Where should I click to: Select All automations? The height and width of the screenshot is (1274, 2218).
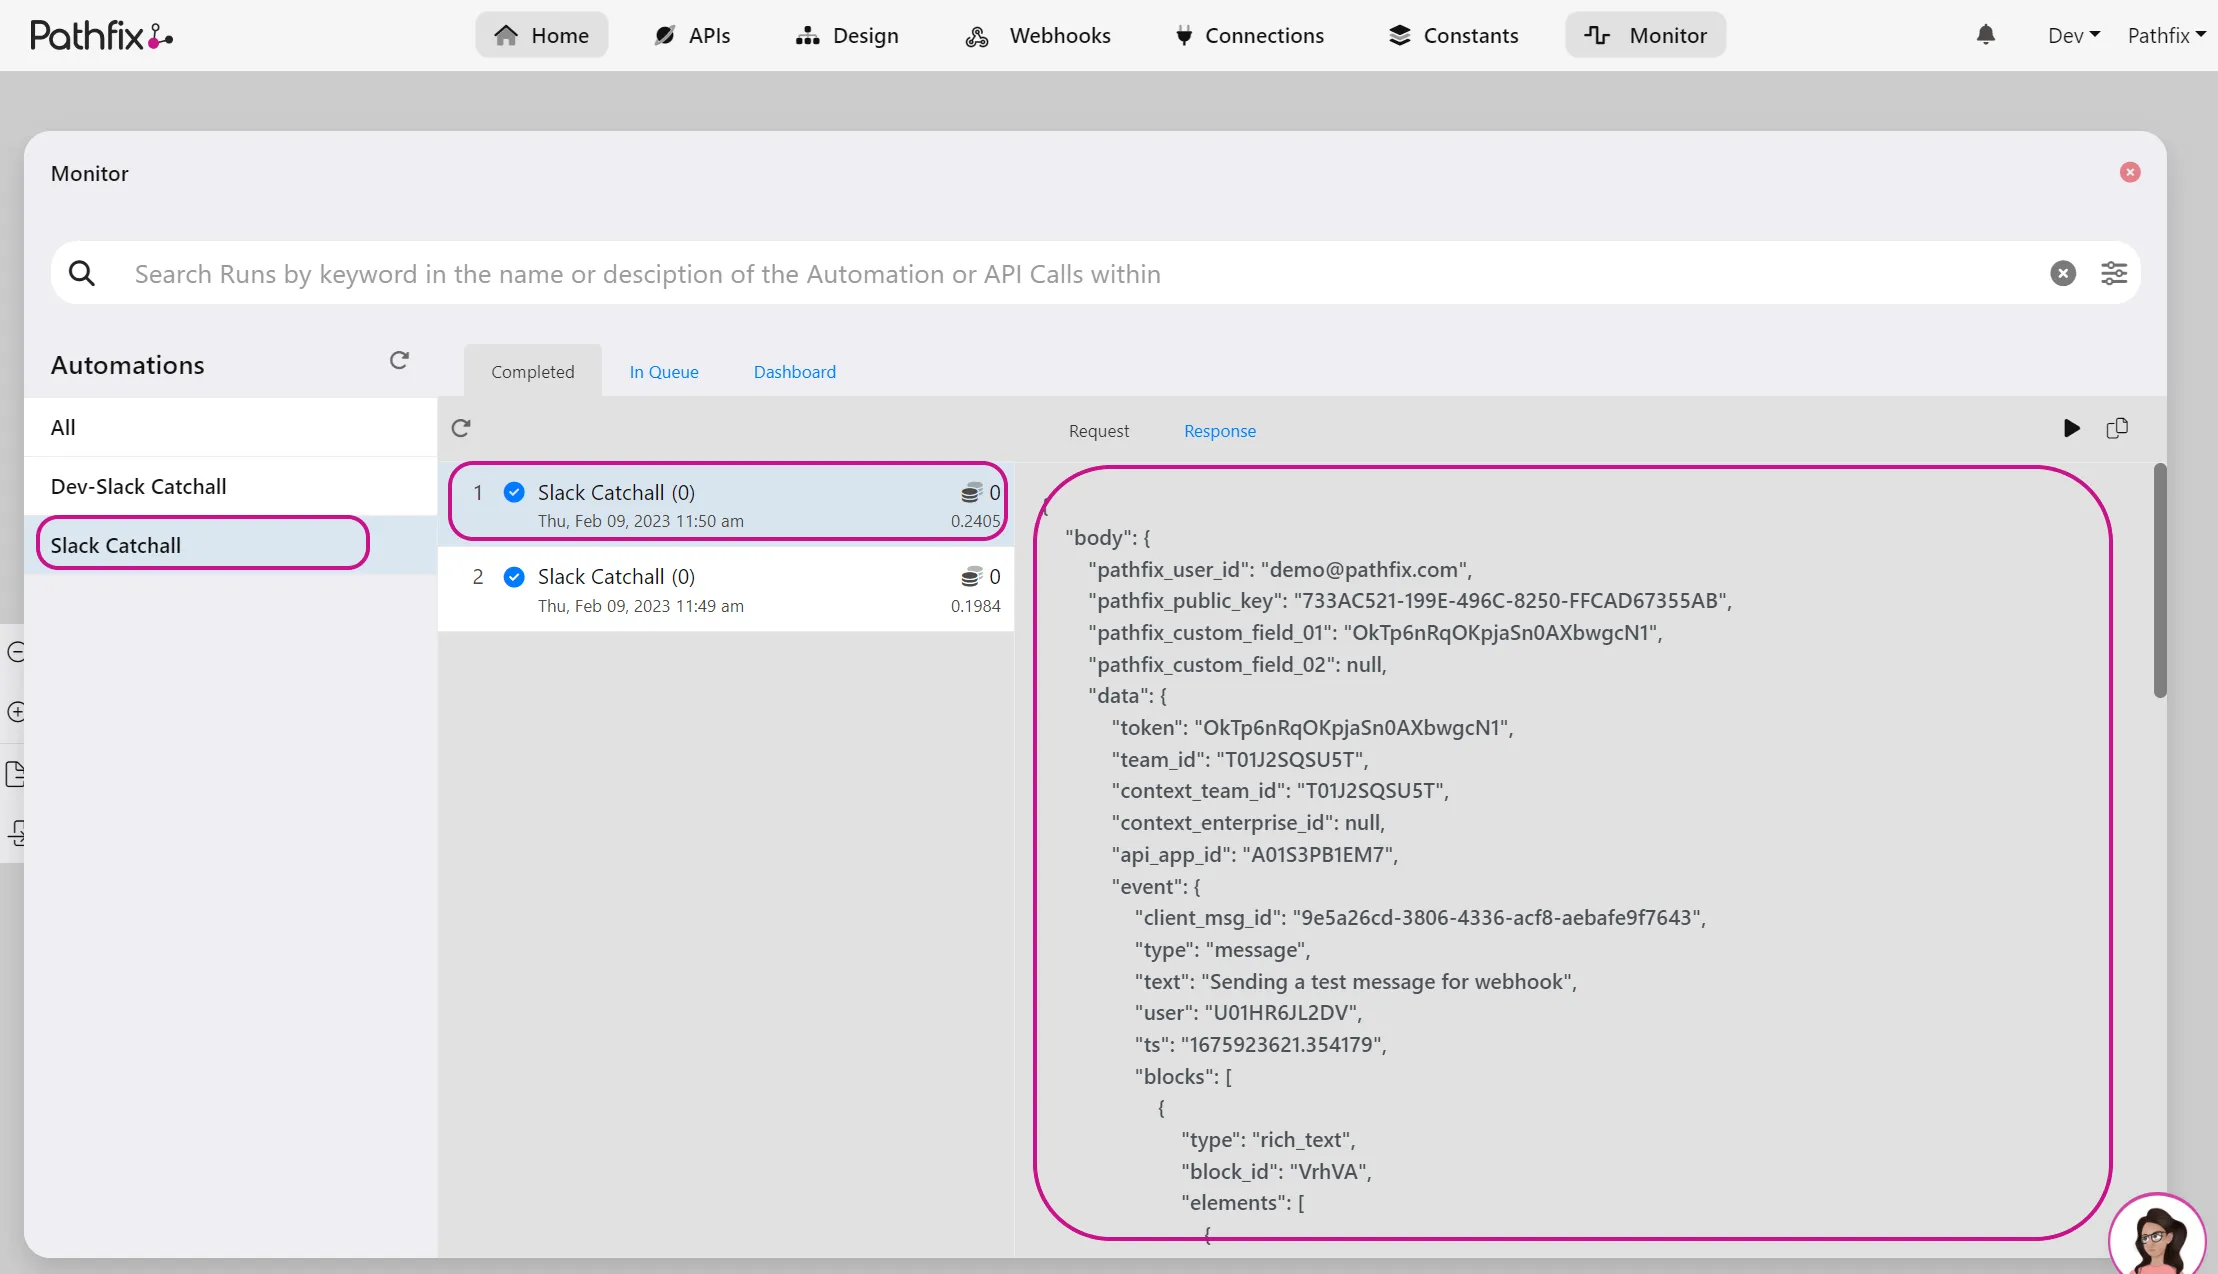(231, 427)
